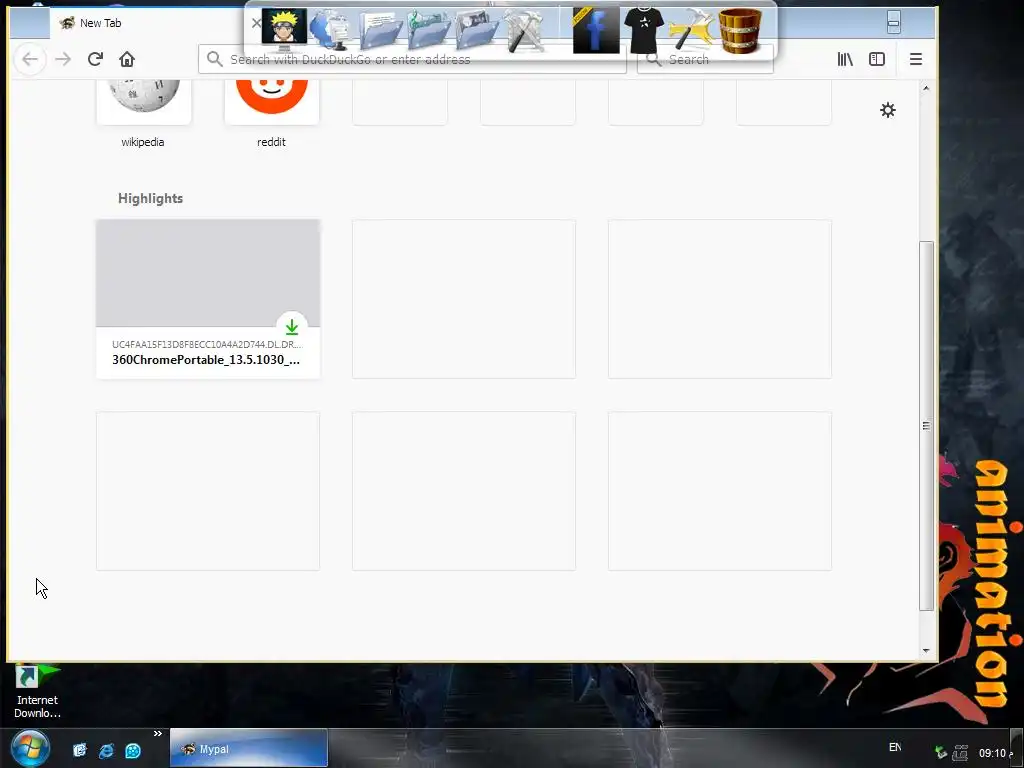Image resolution: width=1024 pixels, height=768 pixels.
Task: Open the globe network computer dock icon
Action: point(331,30)
